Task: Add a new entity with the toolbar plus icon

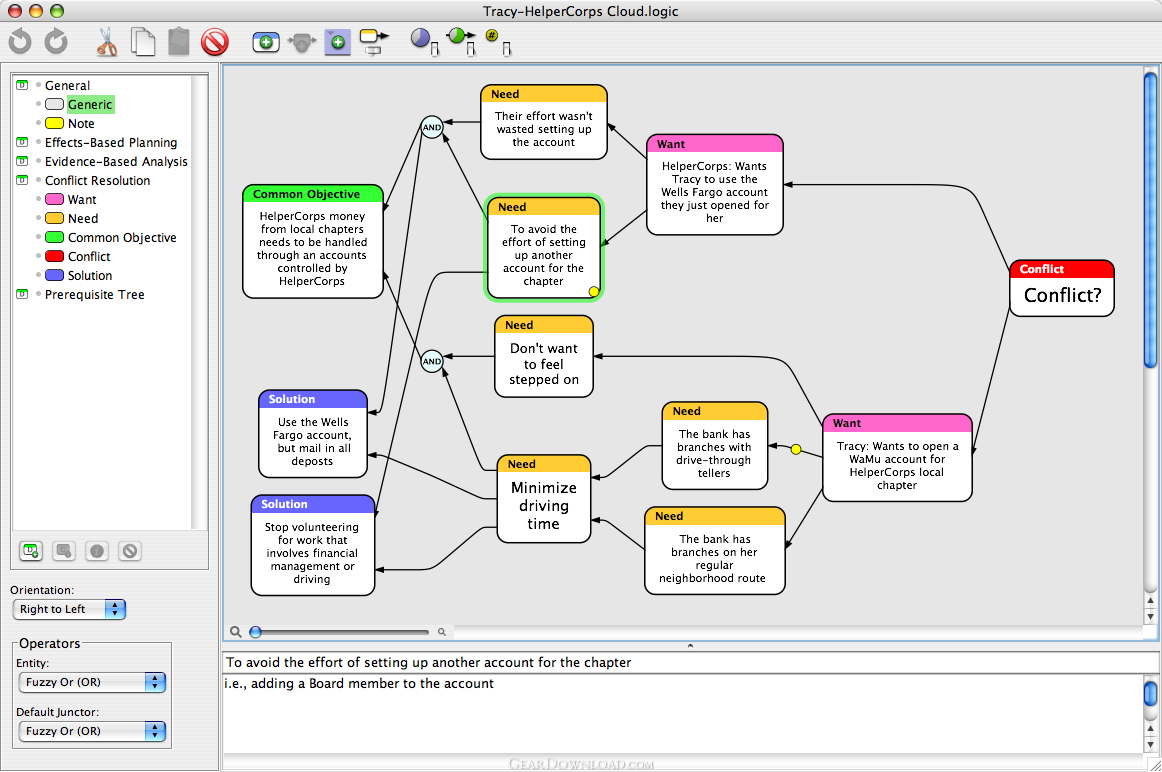Action: pyautogui.click(x=266, y=42)
